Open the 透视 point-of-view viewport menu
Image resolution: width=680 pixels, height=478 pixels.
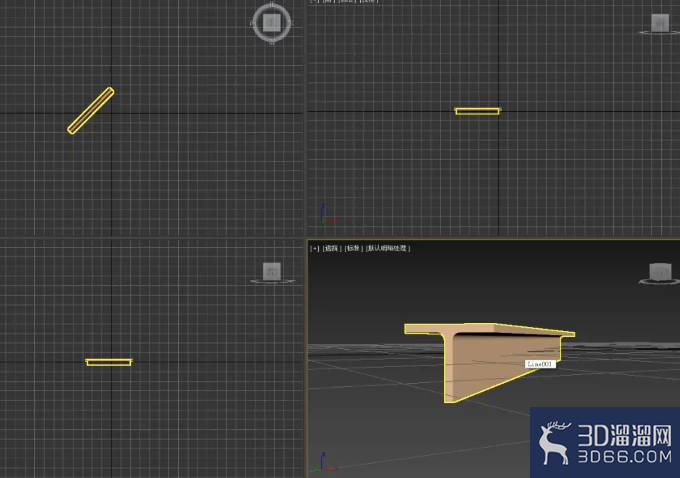click(x=331, y=248)
